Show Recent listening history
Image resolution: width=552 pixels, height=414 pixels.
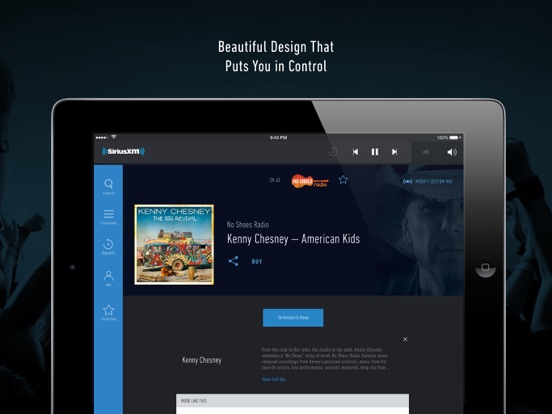coord(108,247)
